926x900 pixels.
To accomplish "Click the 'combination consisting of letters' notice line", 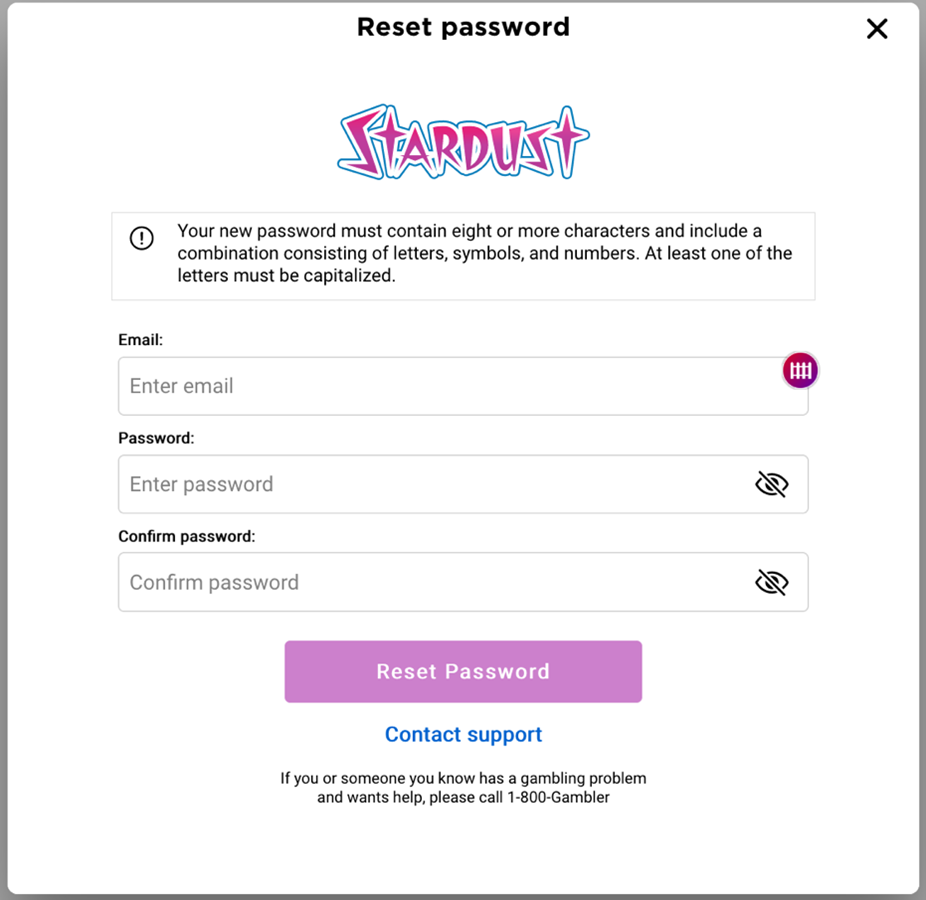I will pyautogui.click(x=485, y=253).
